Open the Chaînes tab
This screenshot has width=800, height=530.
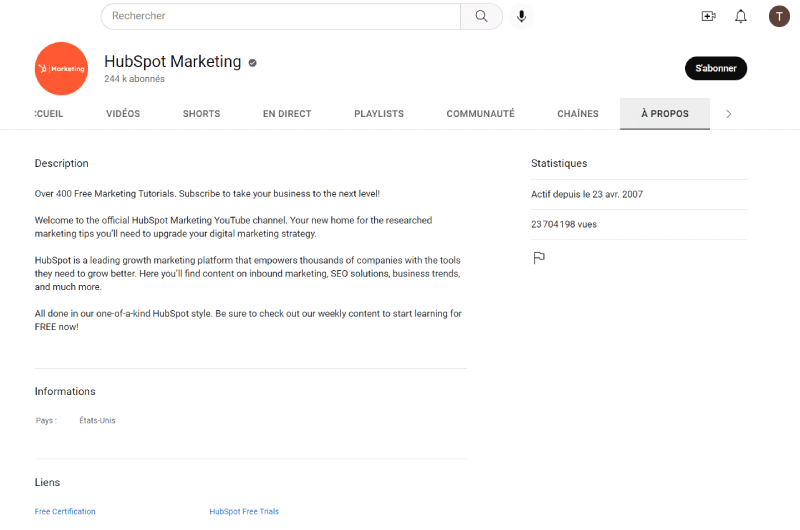tap(578, 114)
